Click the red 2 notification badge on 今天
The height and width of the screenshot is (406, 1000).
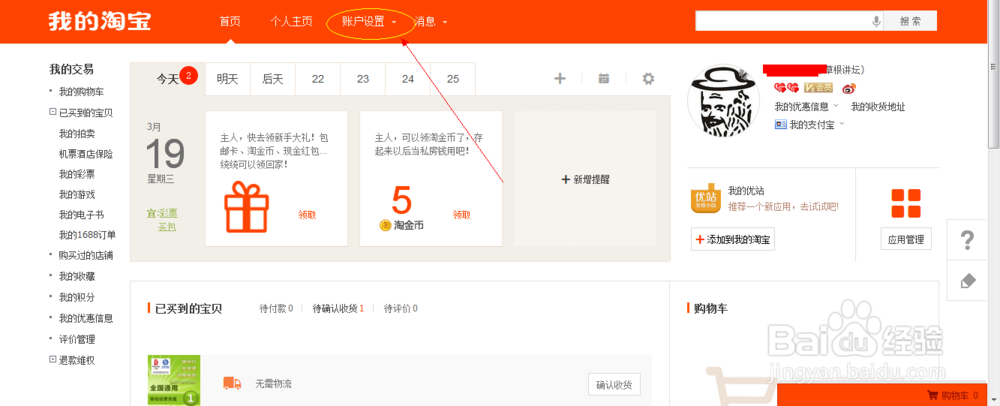189,76
